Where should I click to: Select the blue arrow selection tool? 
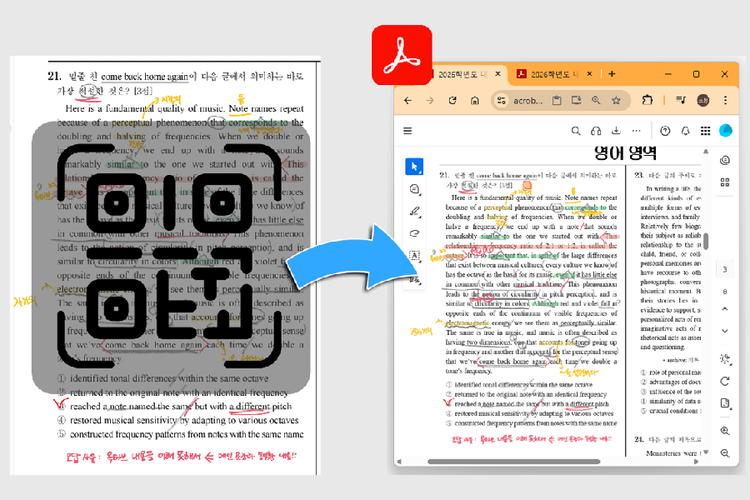tap(414, 167)
